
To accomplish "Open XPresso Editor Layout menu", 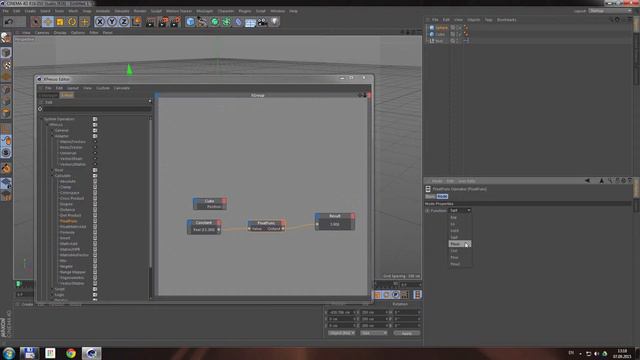I will point(73,88).
